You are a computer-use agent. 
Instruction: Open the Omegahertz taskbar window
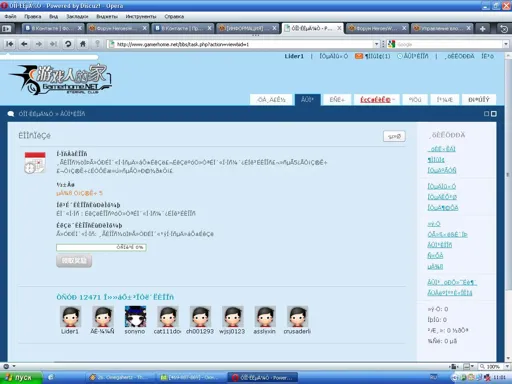[118, 378]
